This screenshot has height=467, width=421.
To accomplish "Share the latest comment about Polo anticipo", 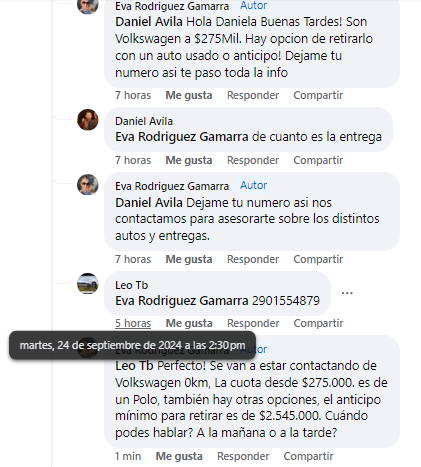I will click(x=308, y=456).
